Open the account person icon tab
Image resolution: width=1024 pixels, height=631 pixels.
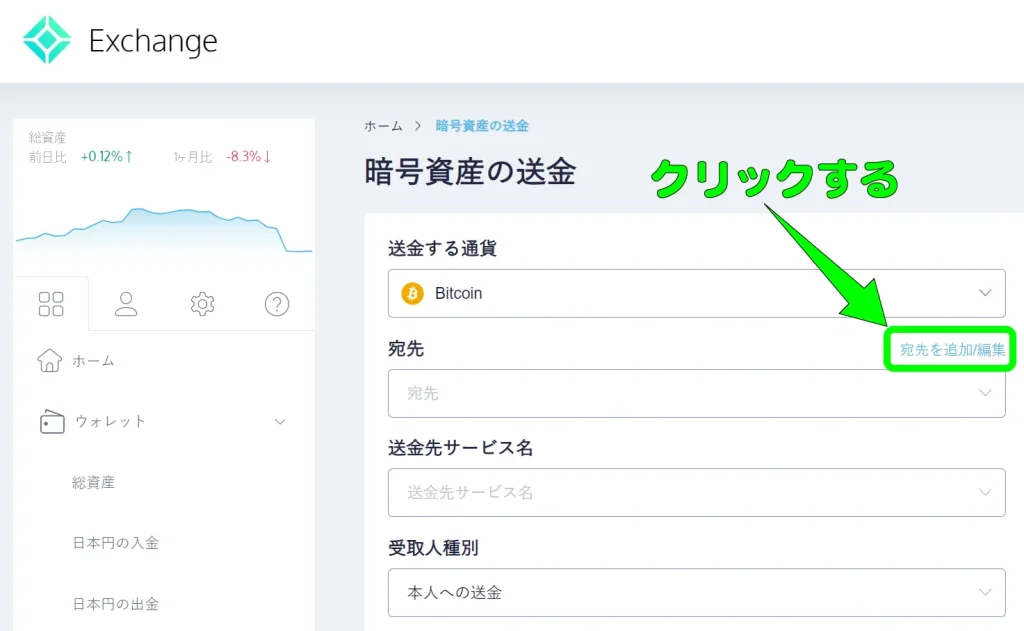(126, 304)
